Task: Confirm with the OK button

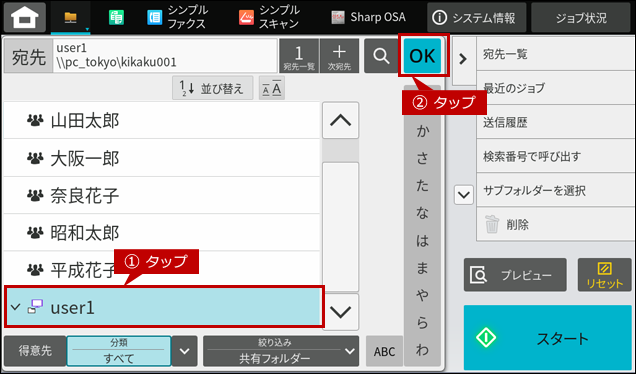Action: (x=422, y=56)
